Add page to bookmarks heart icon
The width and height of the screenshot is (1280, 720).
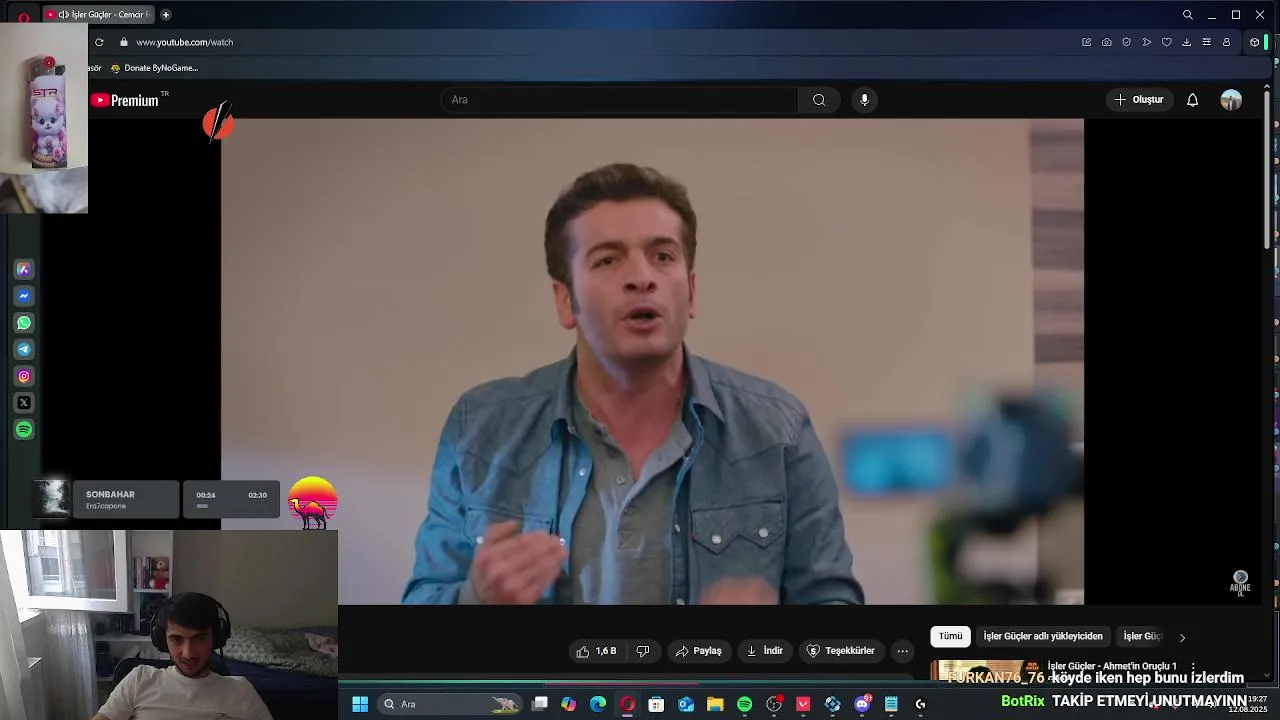[x=1167, y=42]
